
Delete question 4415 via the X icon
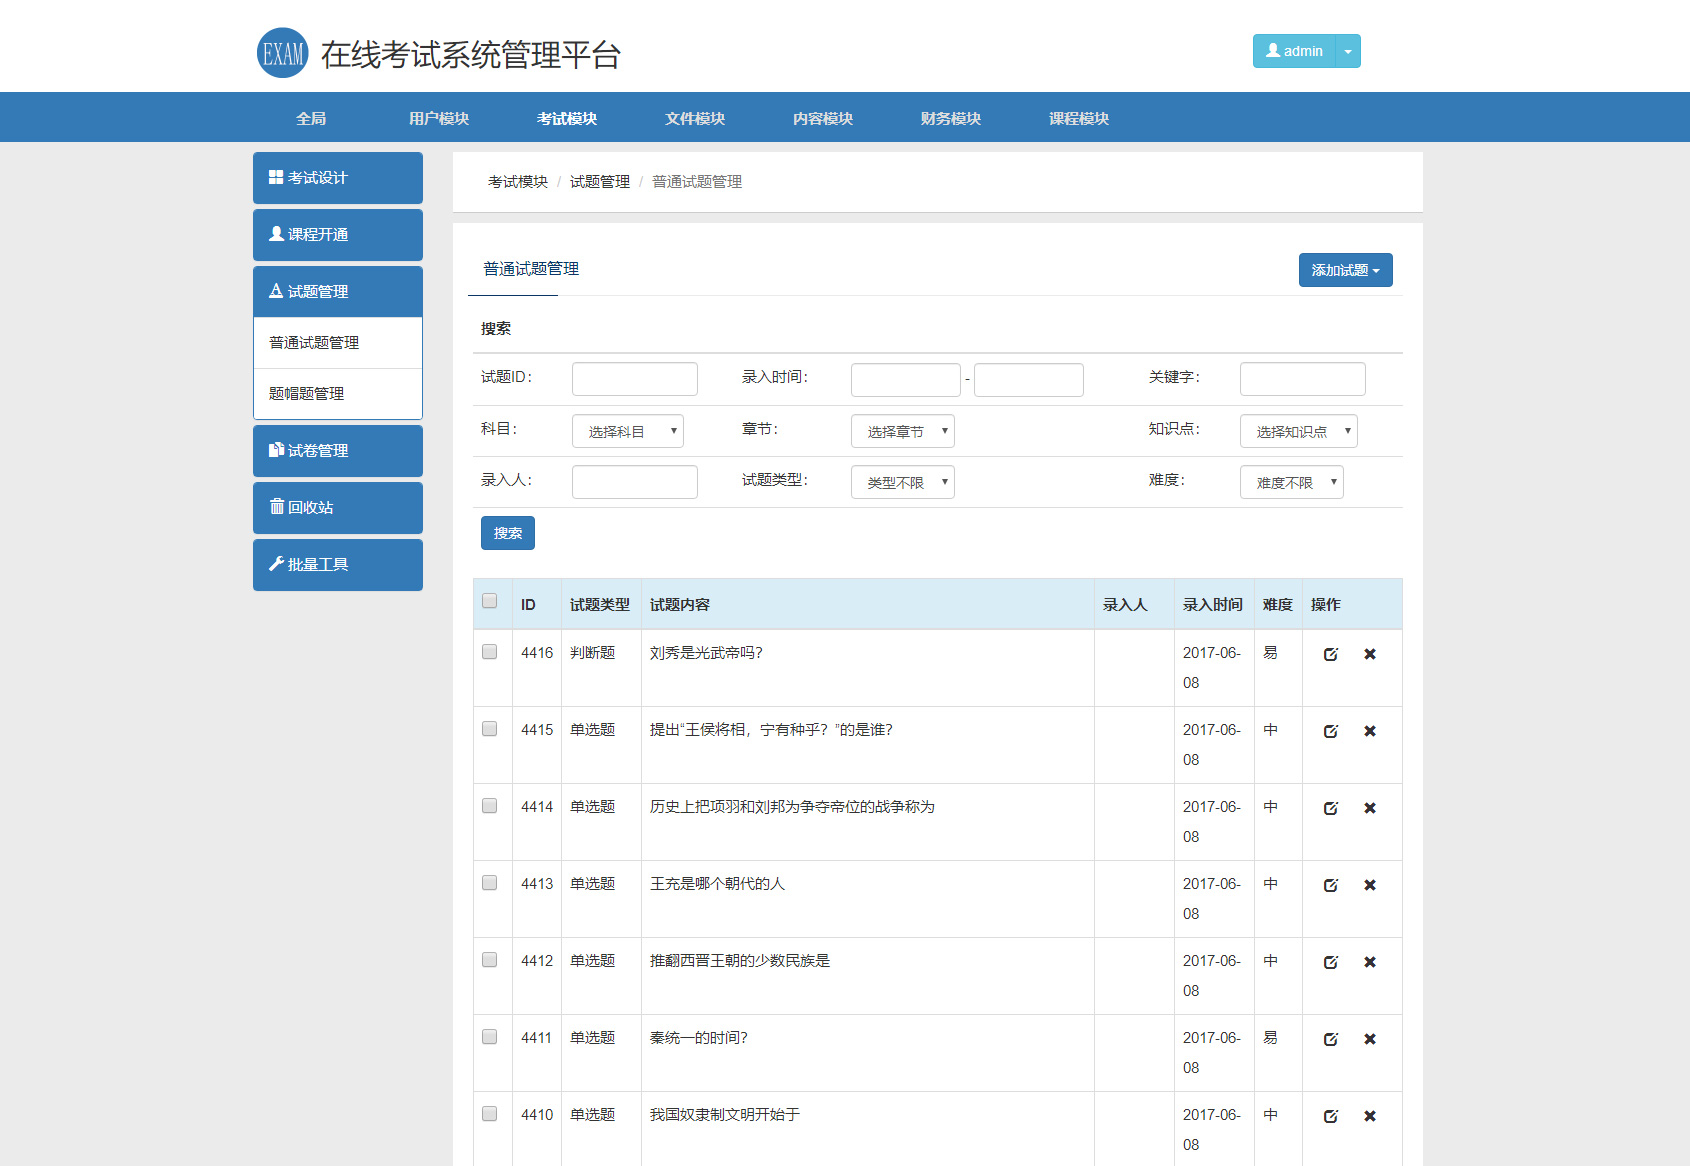click(x=1370, y=731)
